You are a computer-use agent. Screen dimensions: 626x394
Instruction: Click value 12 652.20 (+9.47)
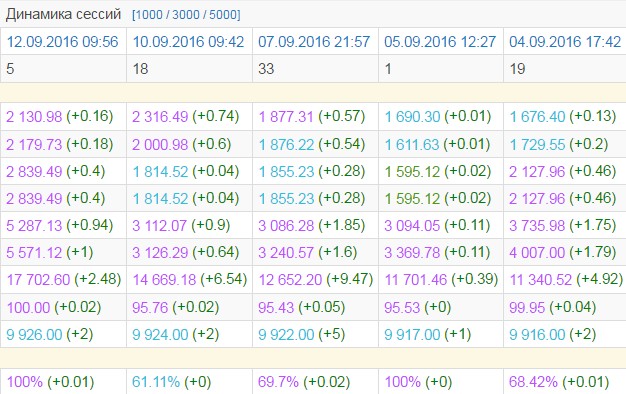316,279
